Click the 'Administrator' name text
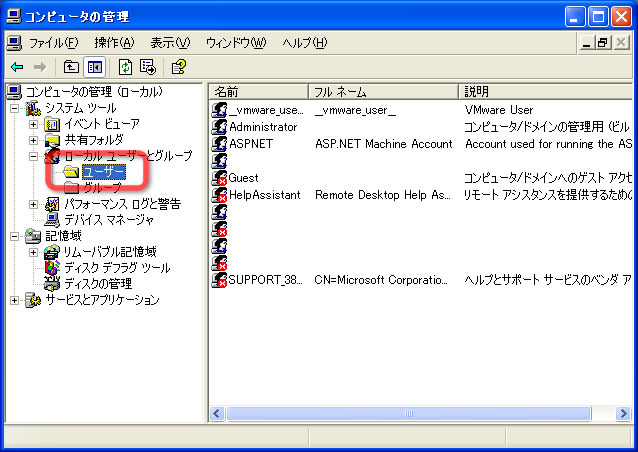Viewport: 638px width, 452px height. [263, 127]
